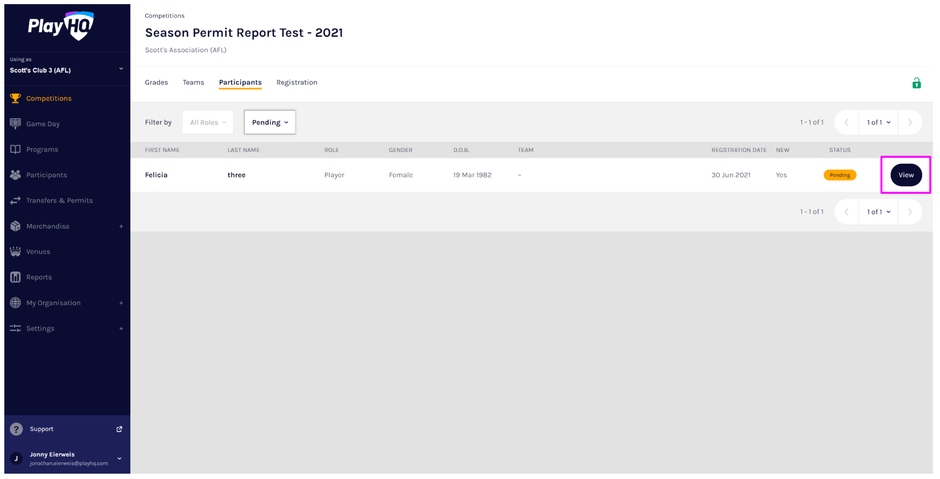Switch to the Registration tab

[x=296, y=82]
